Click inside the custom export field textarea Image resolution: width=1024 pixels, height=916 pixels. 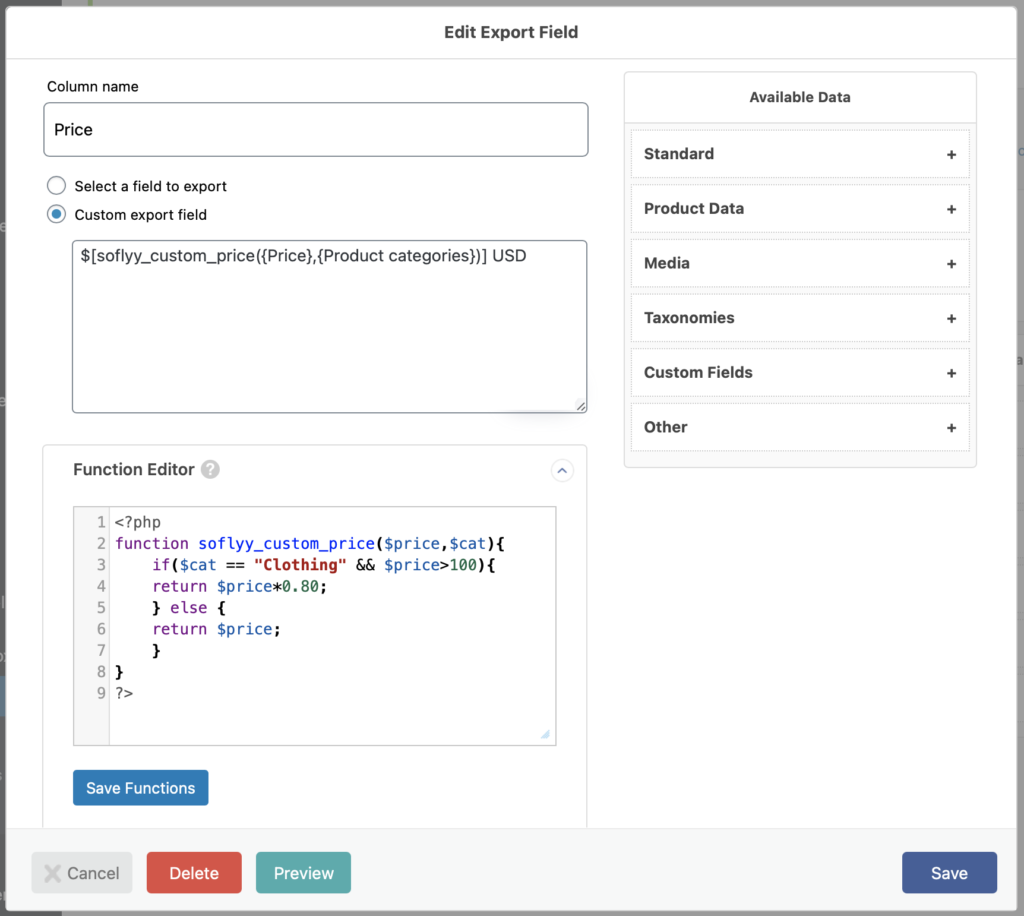[x=329, y=330]
